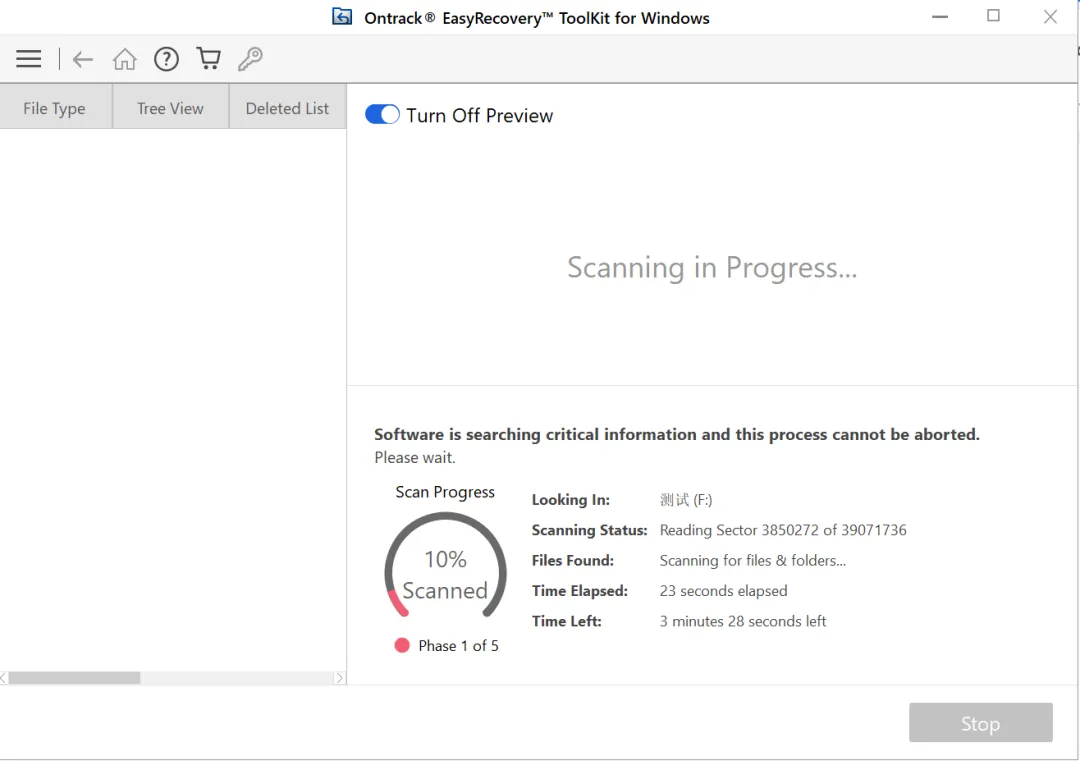Click the 'Phase 1 of 5' label
The height and width of the screenshot is (761, 1080).
458,645
